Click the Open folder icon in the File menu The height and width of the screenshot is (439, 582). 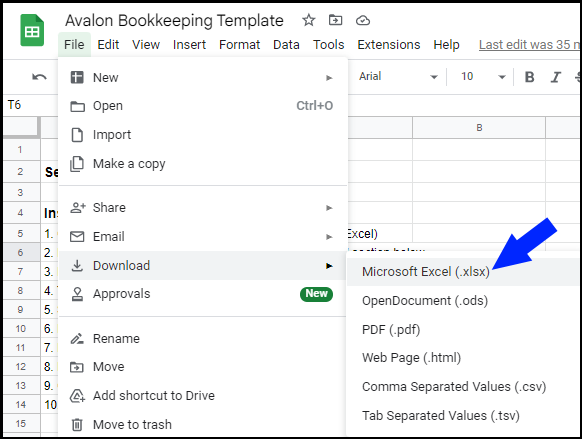[77, 106]
